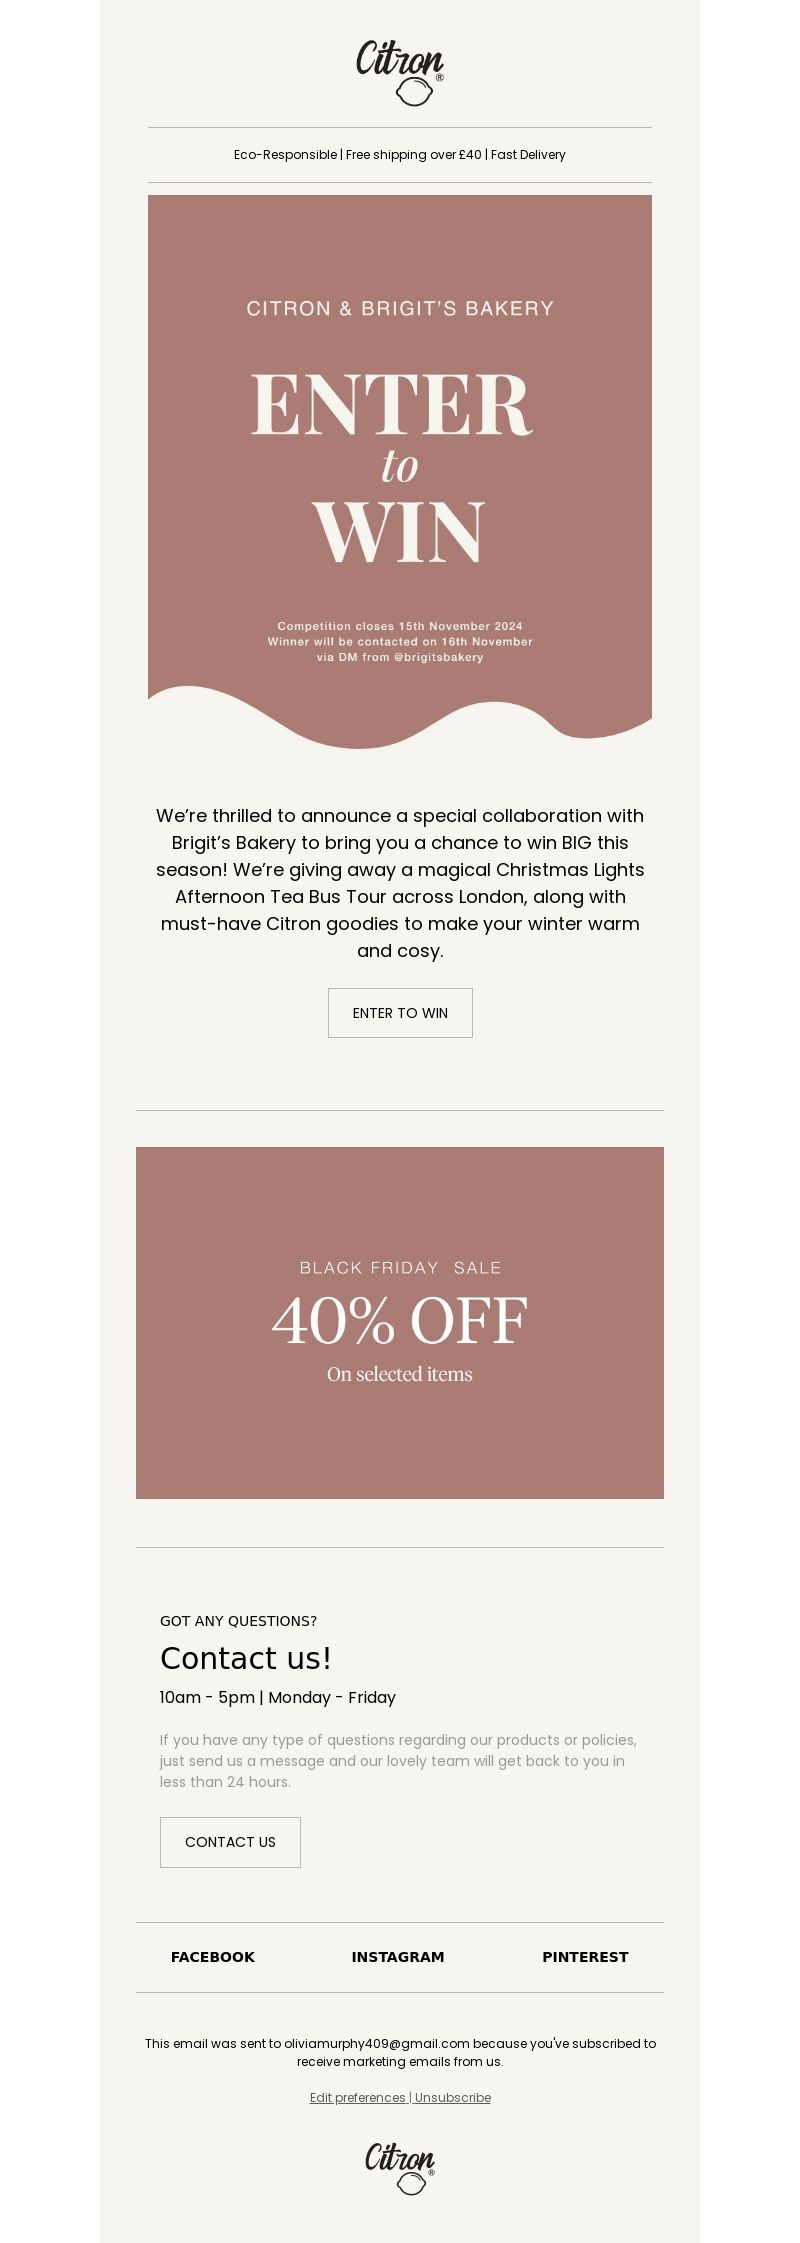The height and width of the screenshot is (2243, 800).
Task: Select the oliviamurphy409@gmail.com email address
Action: pos(377,2043)
